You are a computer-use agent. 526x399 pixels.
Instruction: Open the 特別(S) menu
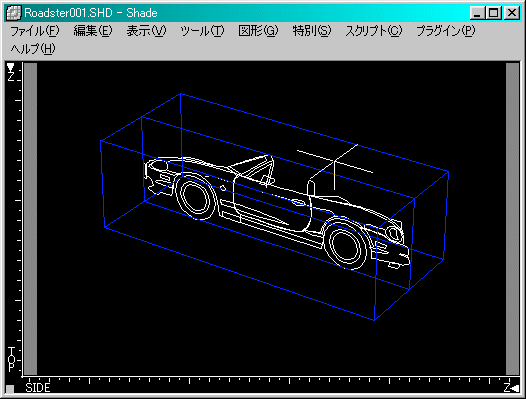pyautogui.click(x=312, y=31)
